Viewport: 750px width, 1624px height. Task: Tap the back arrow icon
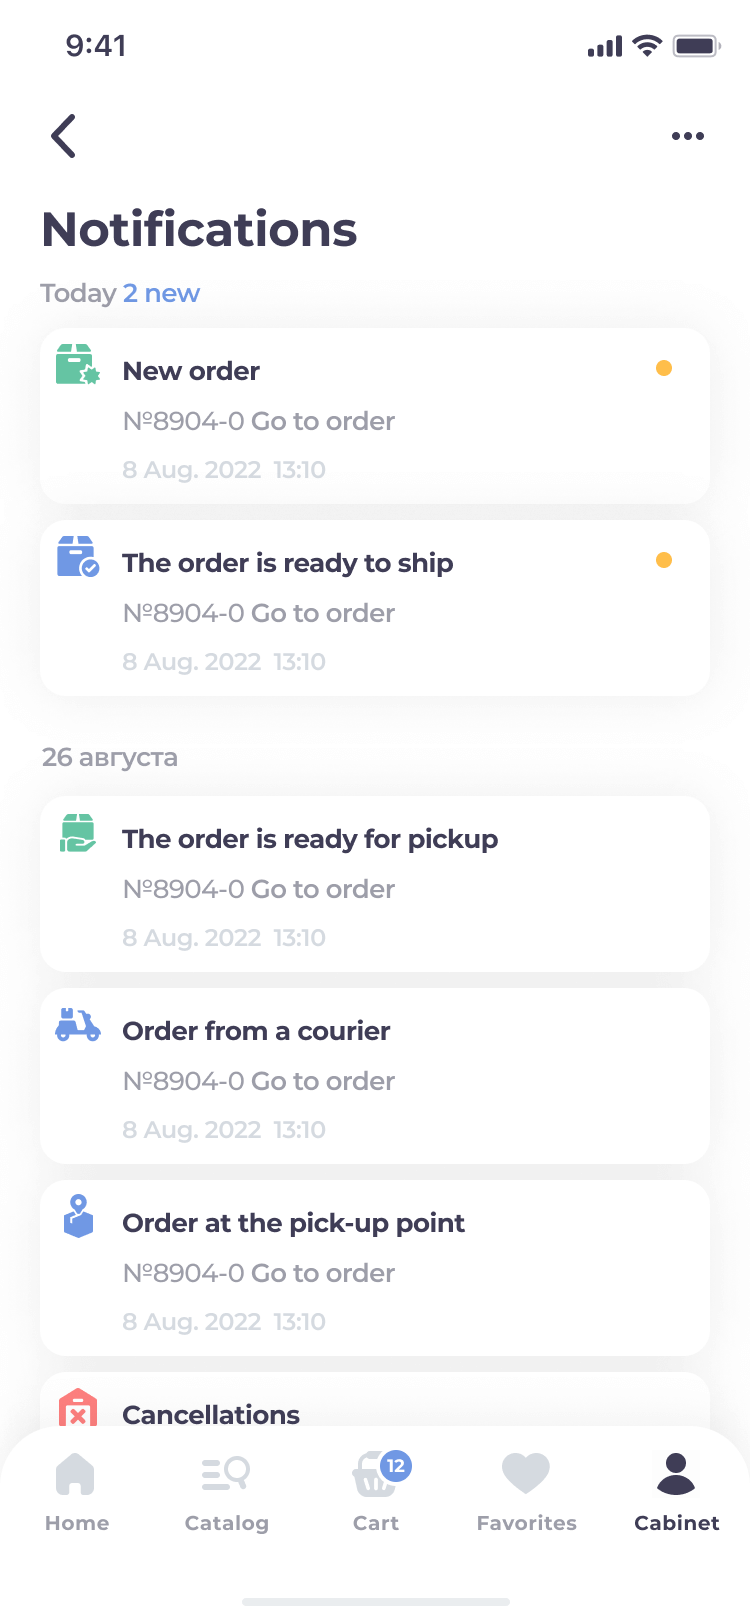pyautogui.click(x=64, y=136)
